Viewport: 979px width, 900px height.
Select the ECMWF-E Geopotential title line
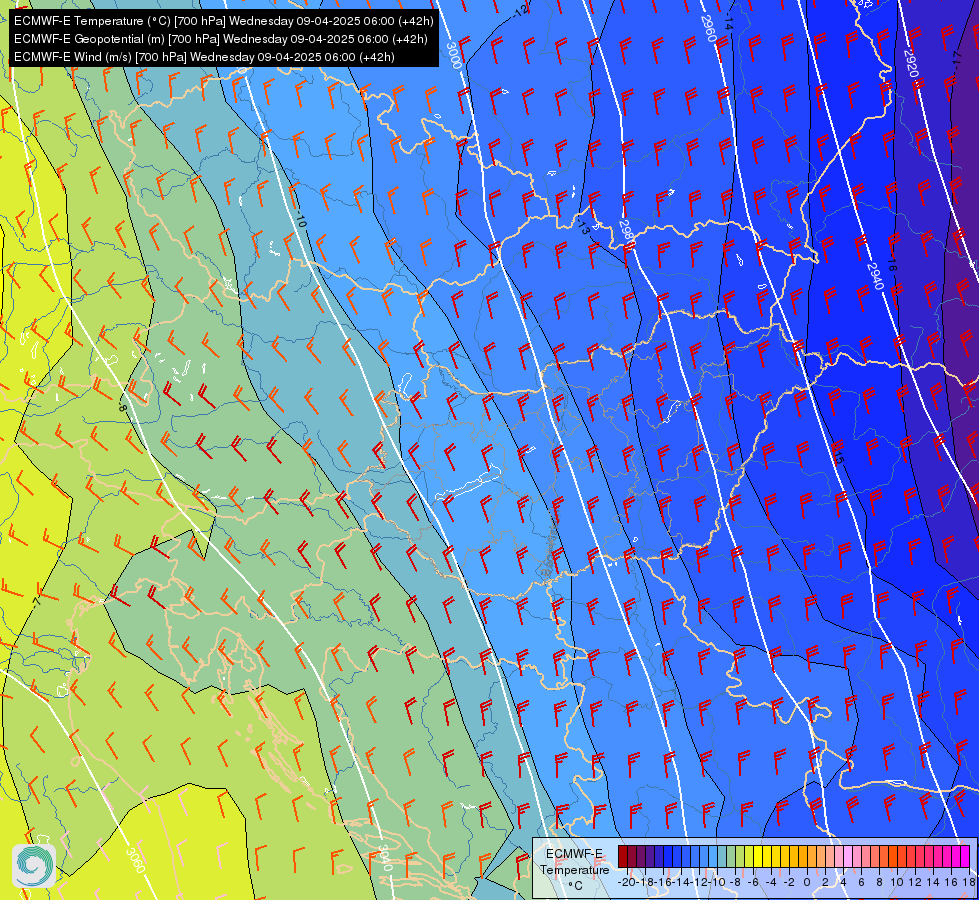point(220,39)
